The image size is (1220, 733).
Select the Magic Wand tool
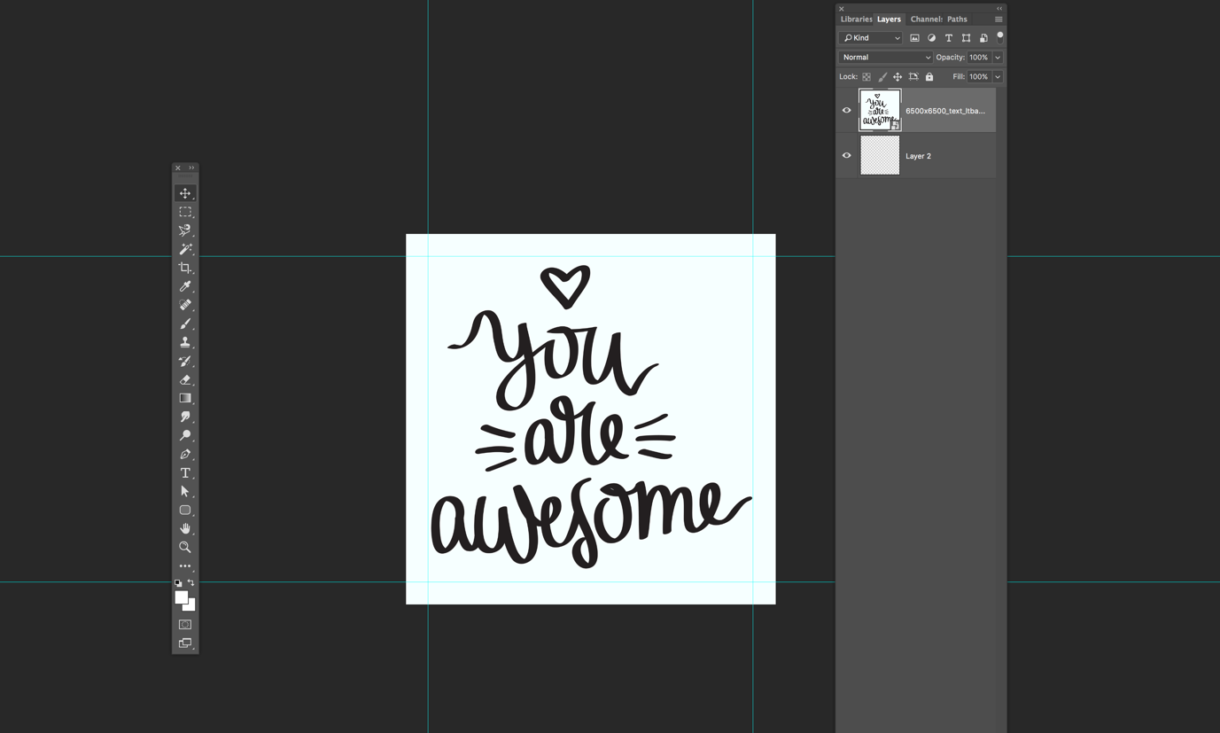click(185, 249)
